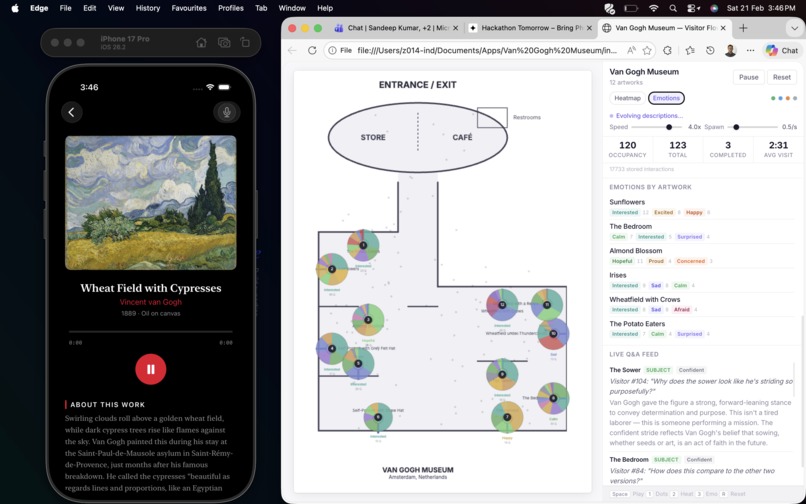Click the Pause simulation button
Screen dimensions: 806x504
pos(748,77)
